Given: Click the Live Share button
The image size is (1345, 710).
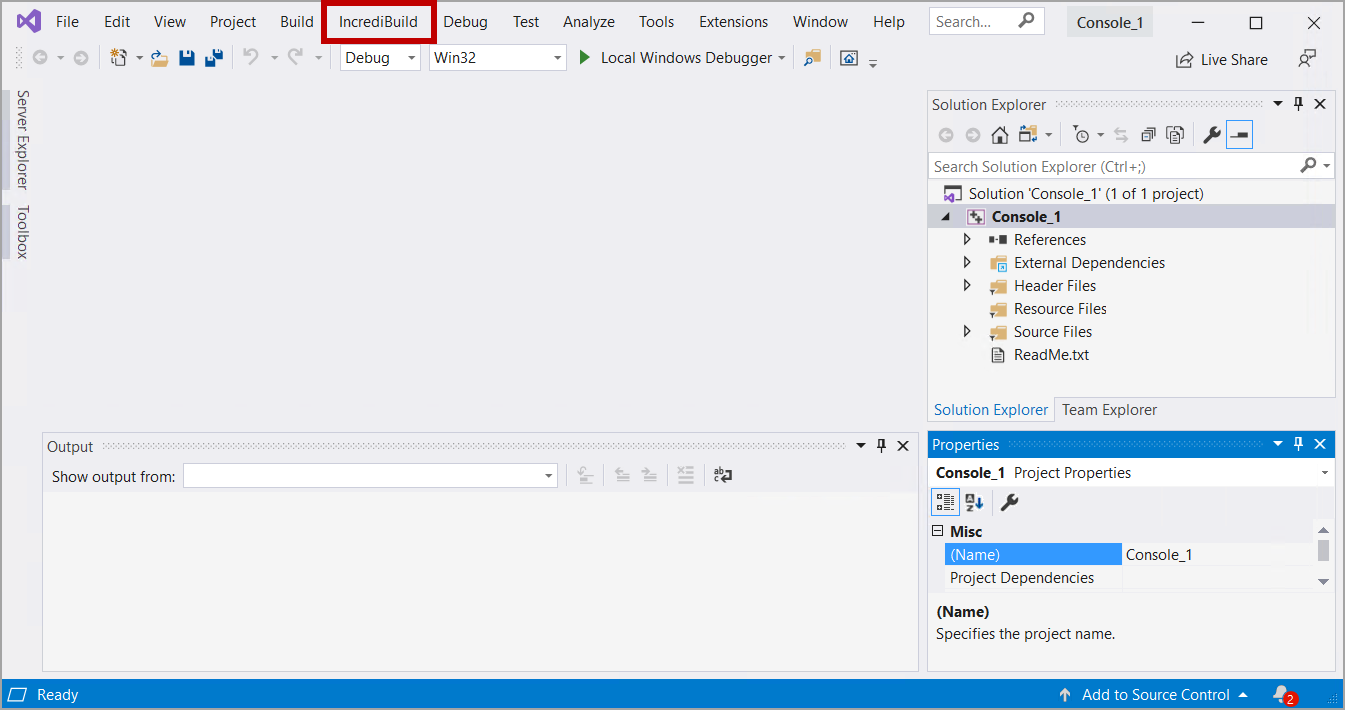Looking at the screenshot, I should pos(1222,60).
